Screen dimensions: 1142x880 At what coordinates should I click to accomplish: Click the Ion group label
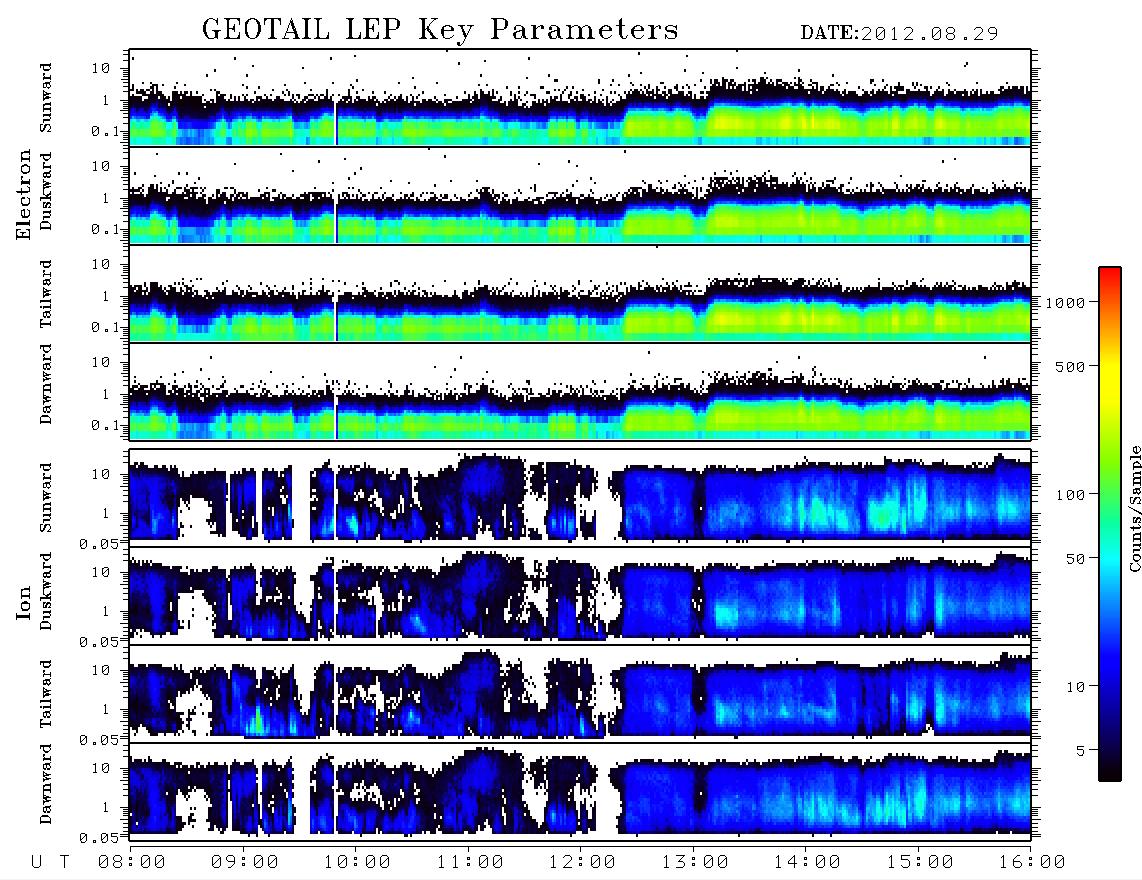pyautogui.click(x=23, y=602)
